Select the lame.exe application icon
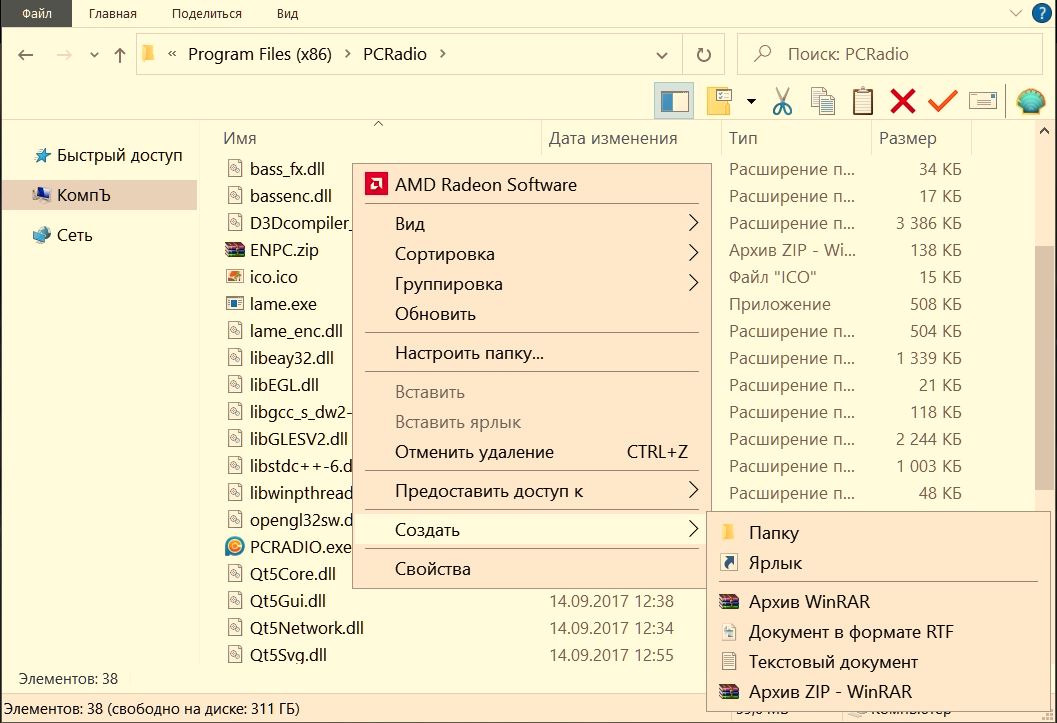The width and height of the screenshot is (1057, 723). click(x=235, y=304)
